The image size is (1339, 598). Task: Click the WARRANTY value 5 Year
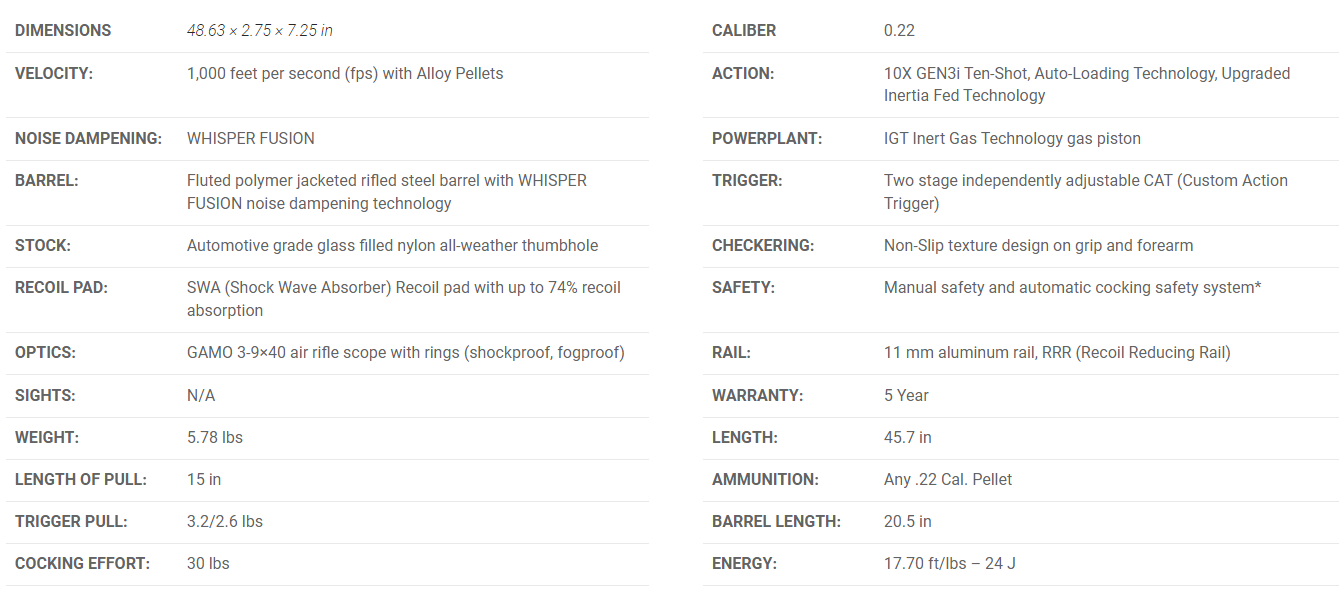click(906, 396)
